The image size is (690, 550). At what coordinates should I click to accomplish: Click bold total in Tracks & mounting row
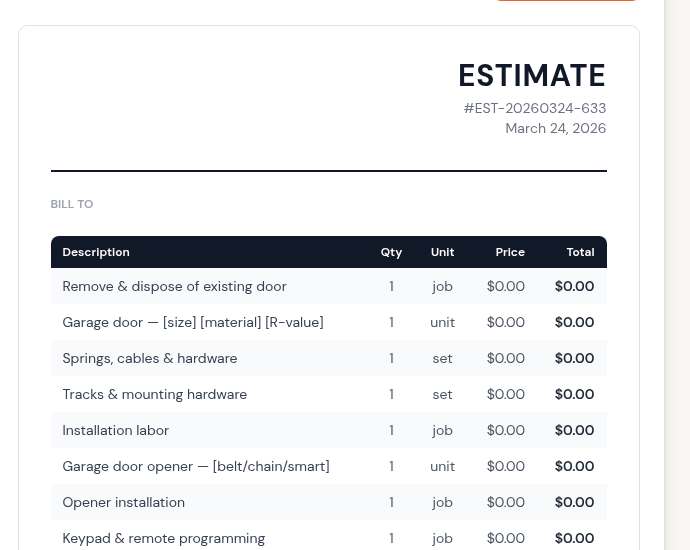point(575,395)
